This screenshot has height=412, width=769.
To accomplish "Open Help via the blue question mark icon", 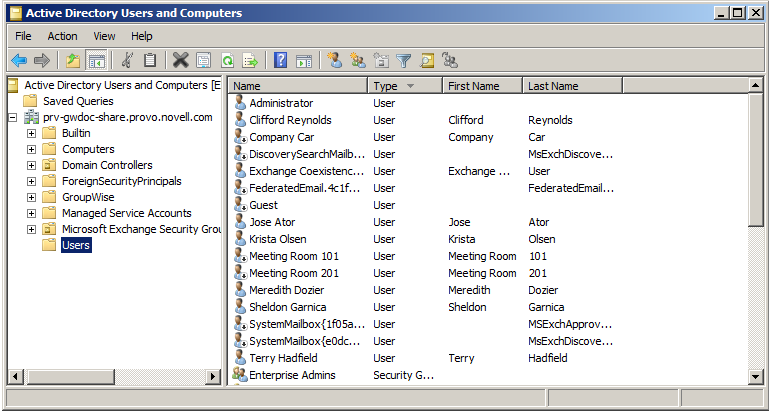I will [281, 61].
